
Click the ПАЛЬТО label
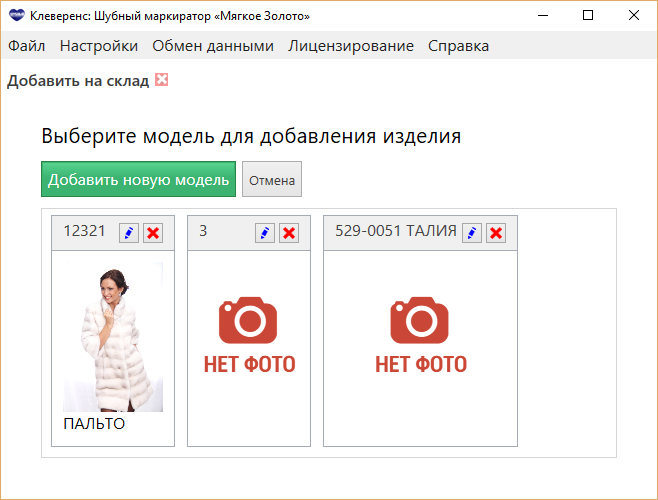[94, 424]
